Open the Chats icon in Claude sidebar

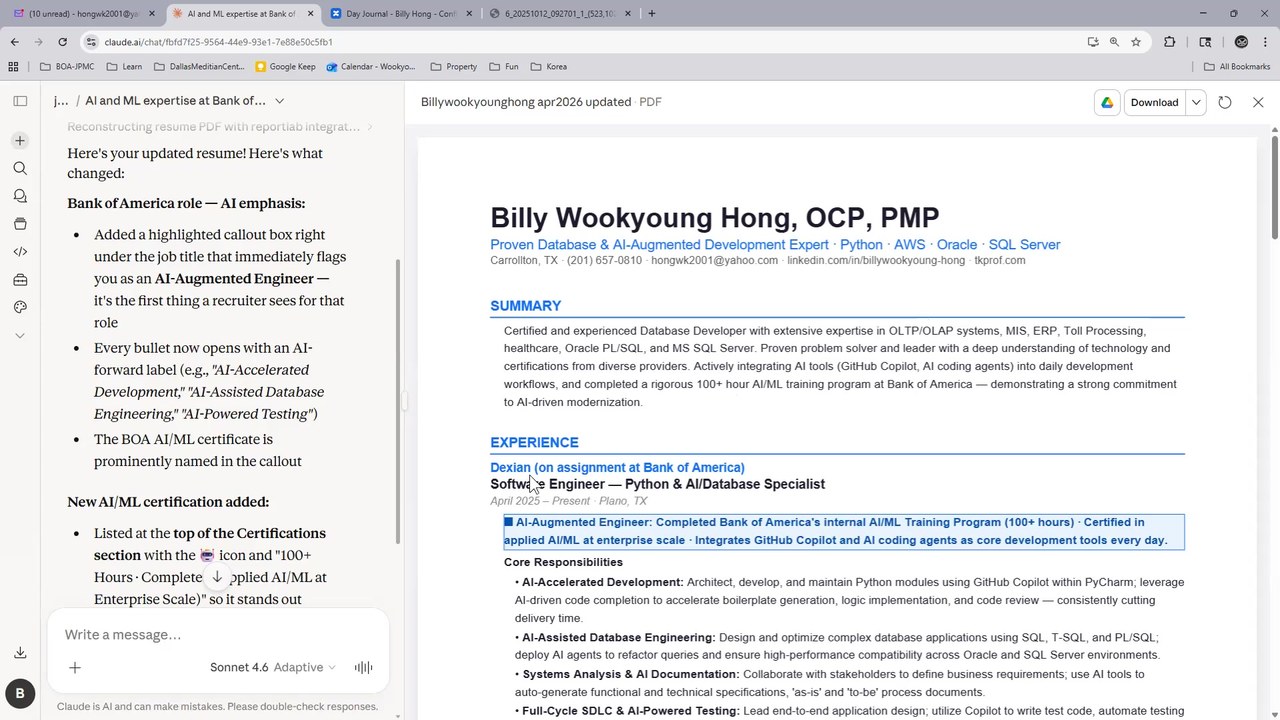click(x=20, y=196)
